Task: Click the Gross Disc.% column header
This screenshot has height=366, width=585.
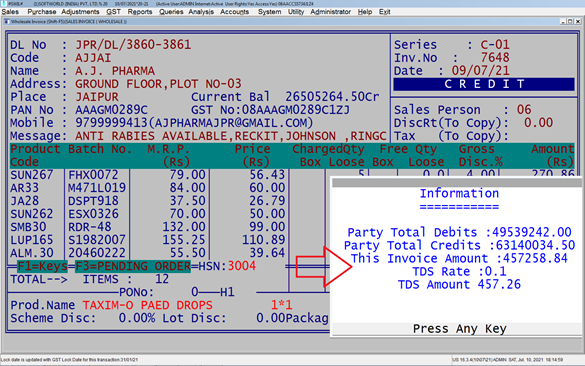Action: tap(480, 156)
